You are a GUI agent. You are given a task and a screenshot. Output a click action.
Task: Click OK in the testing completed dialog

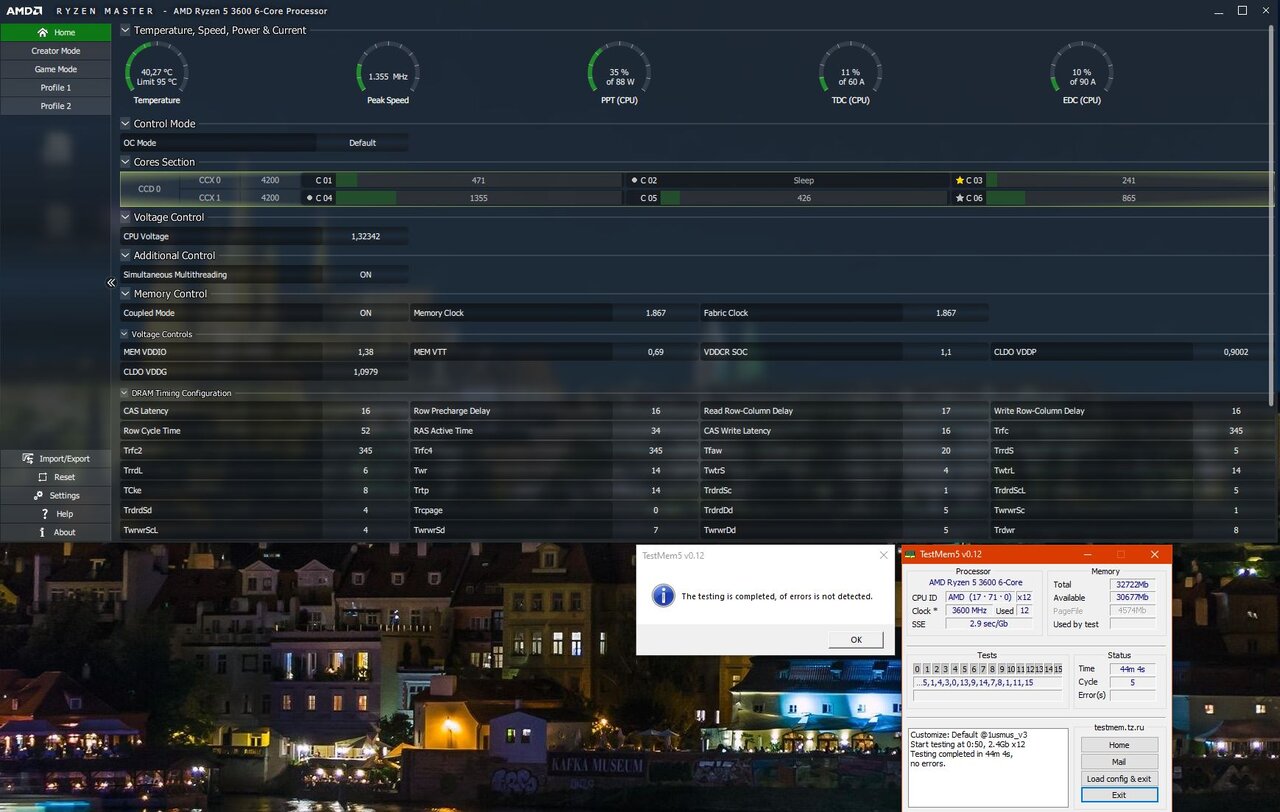(x=856, y=640)
